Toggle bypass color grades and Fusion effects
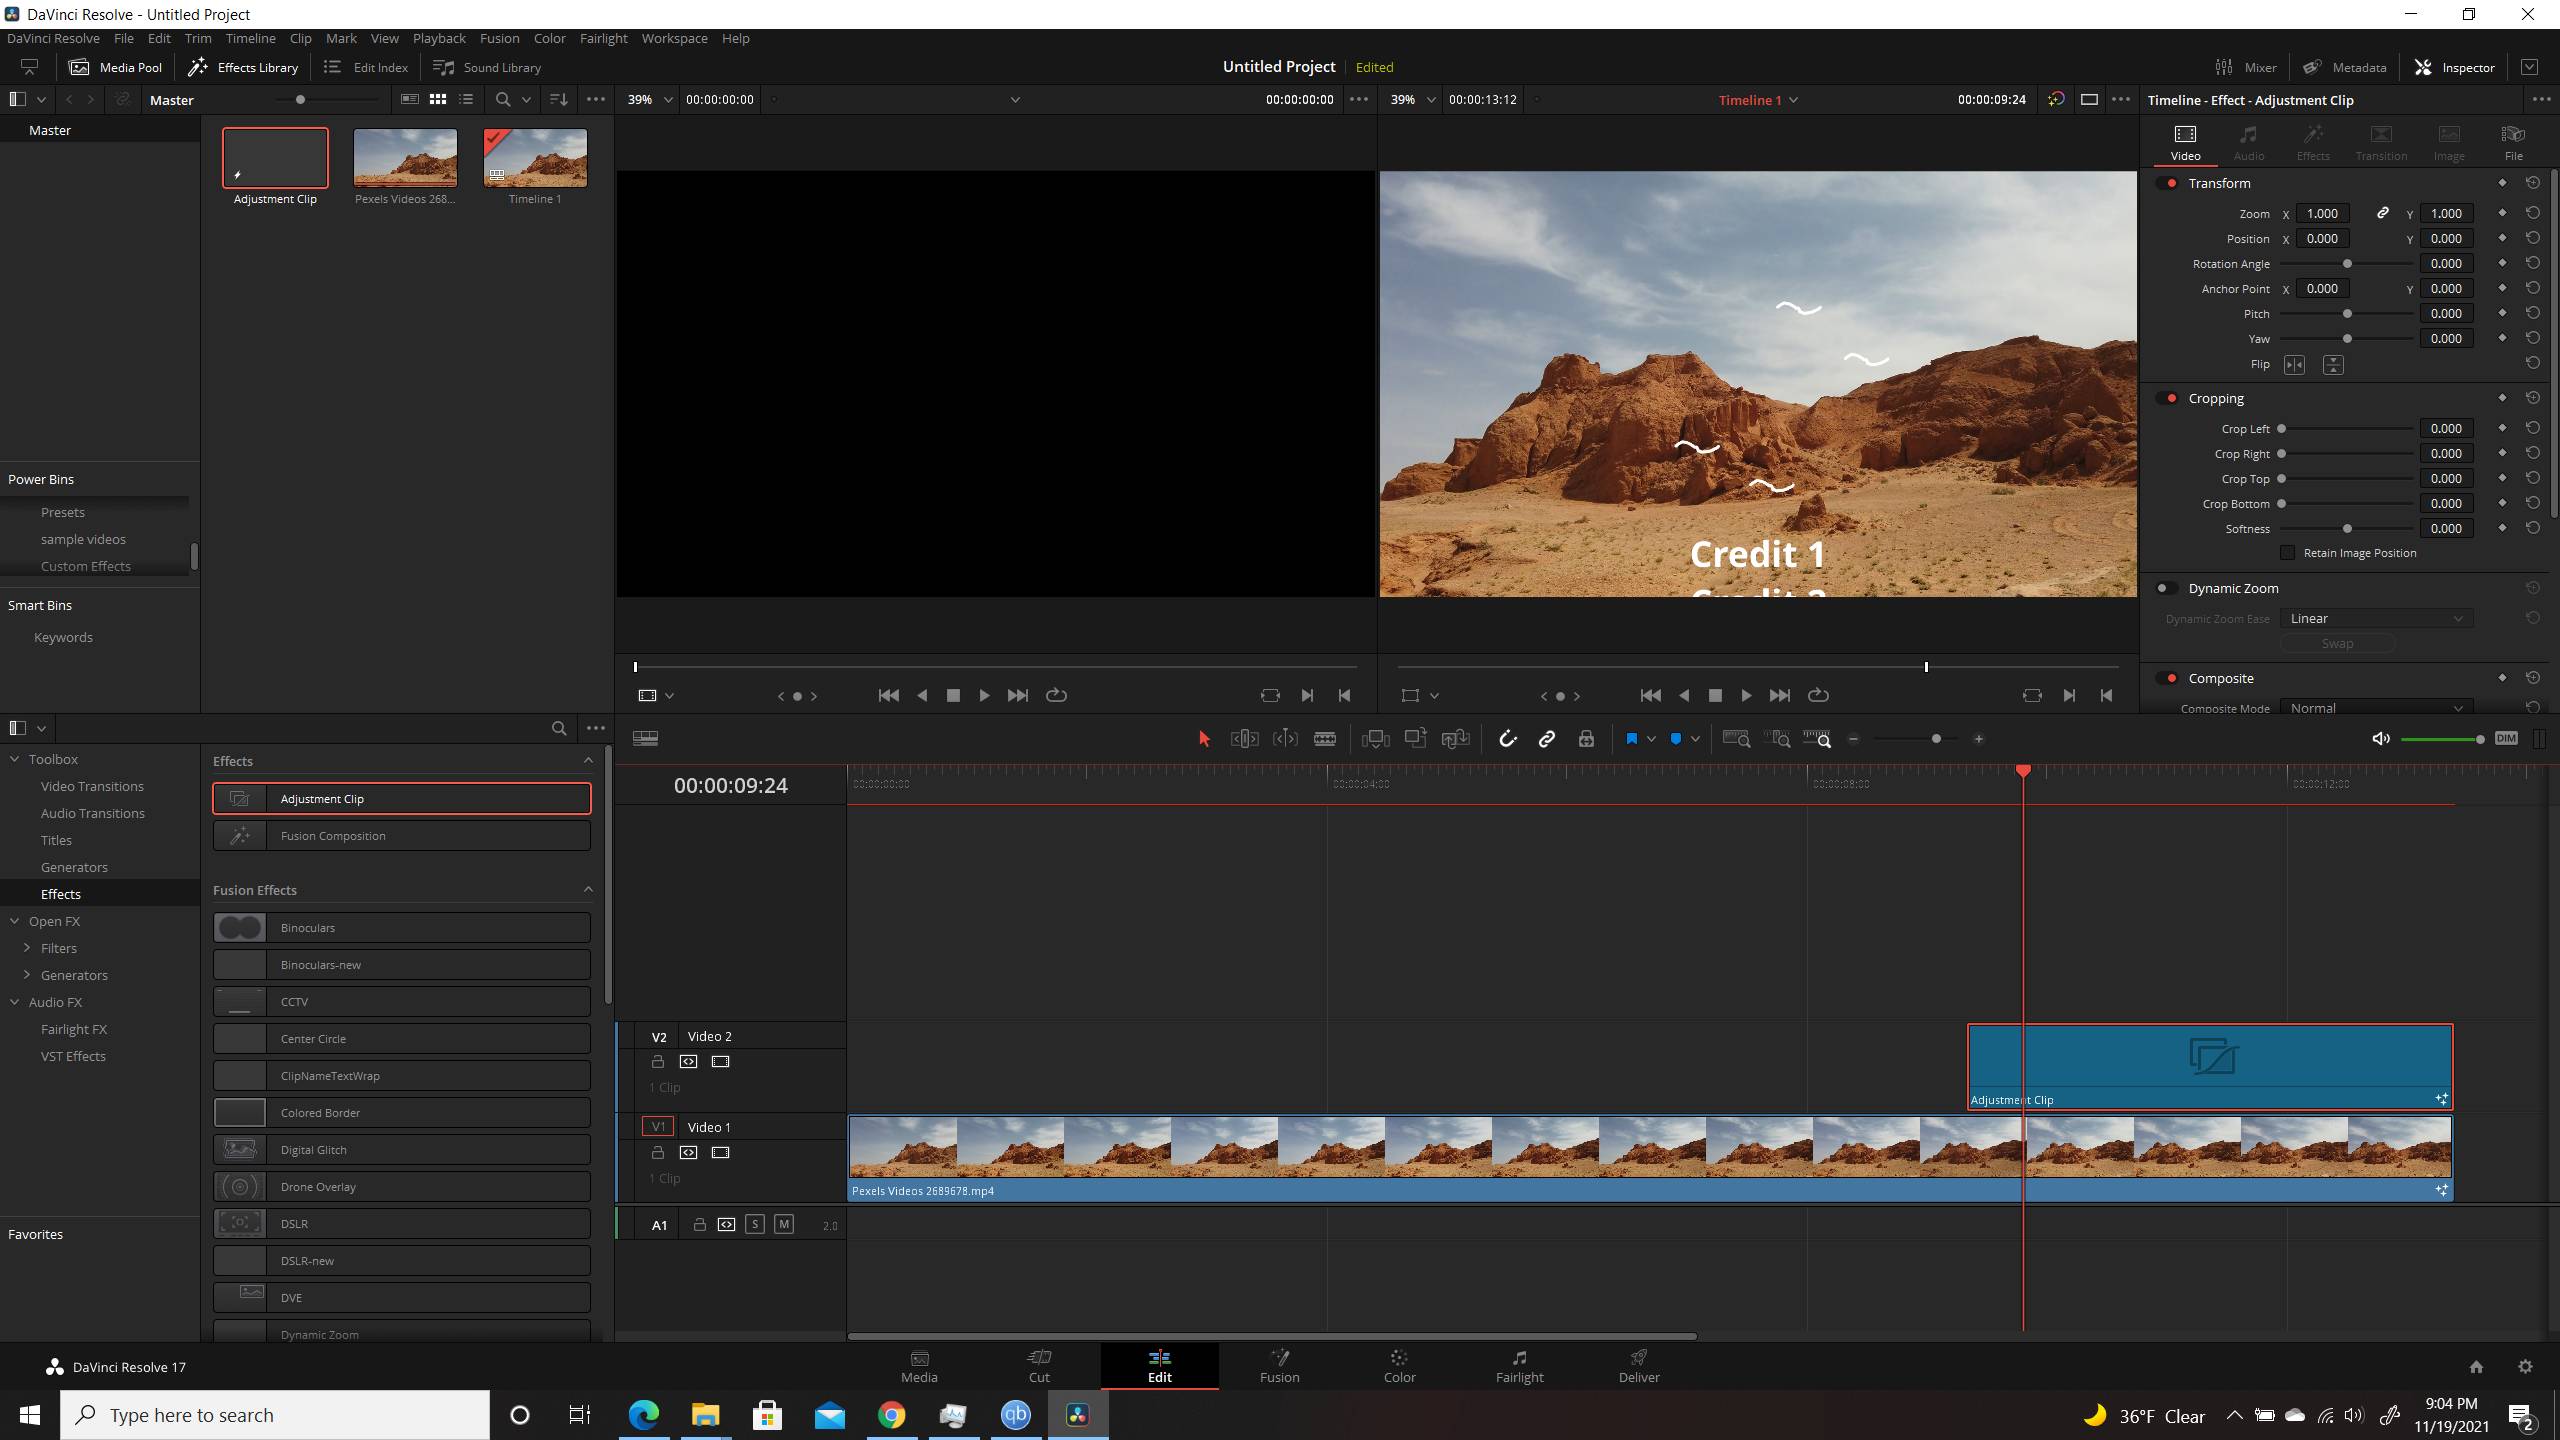Screen dimensions: 2560x1440 click(2056, 99)
